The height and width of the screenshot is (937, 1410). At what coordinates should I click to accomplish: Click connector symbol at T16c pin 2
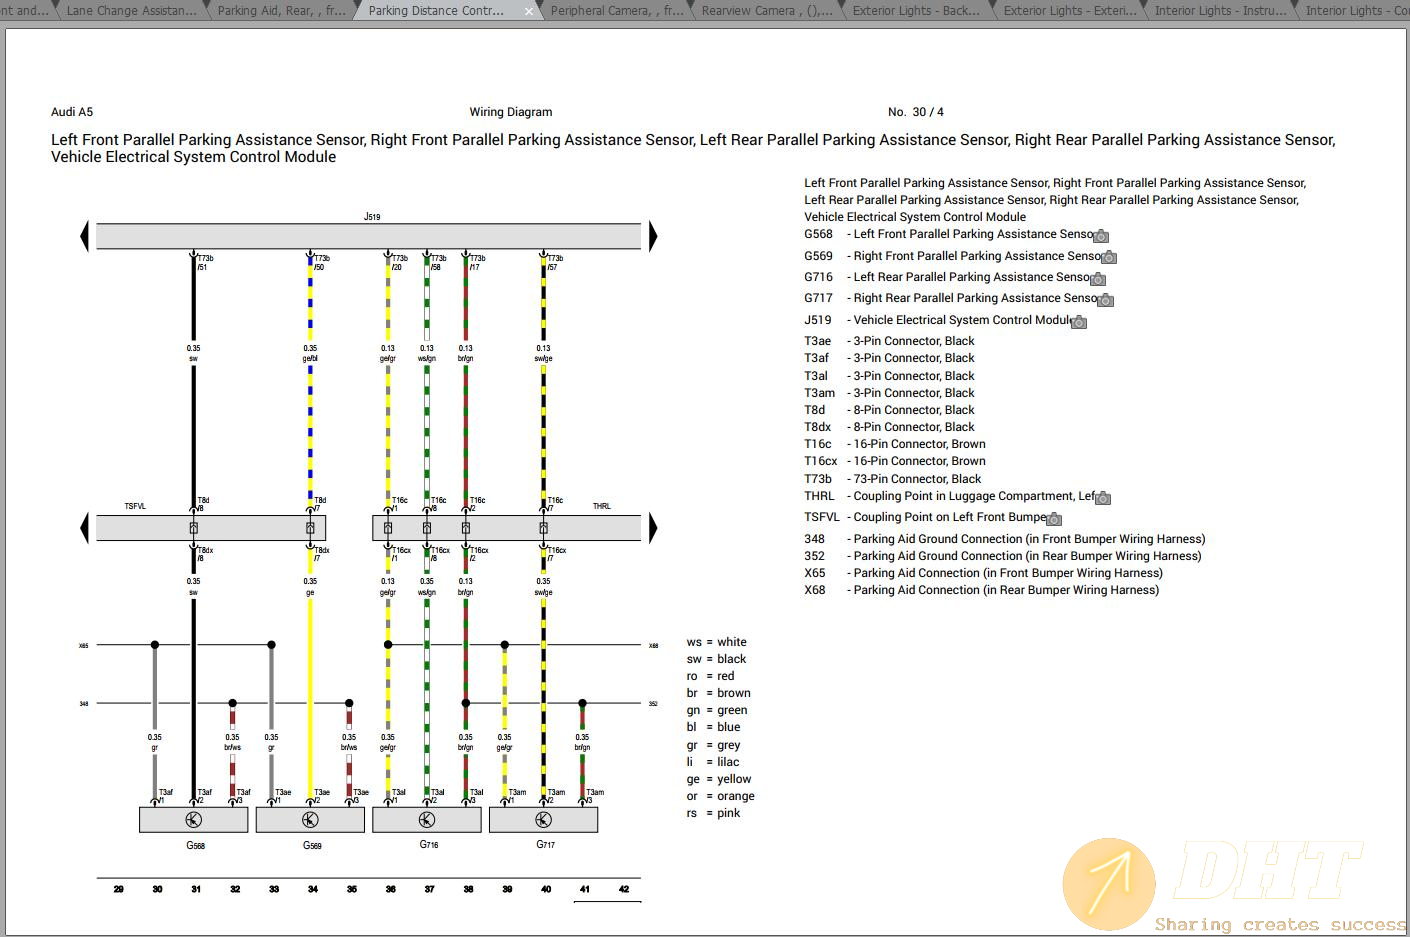tap(466, 528)
